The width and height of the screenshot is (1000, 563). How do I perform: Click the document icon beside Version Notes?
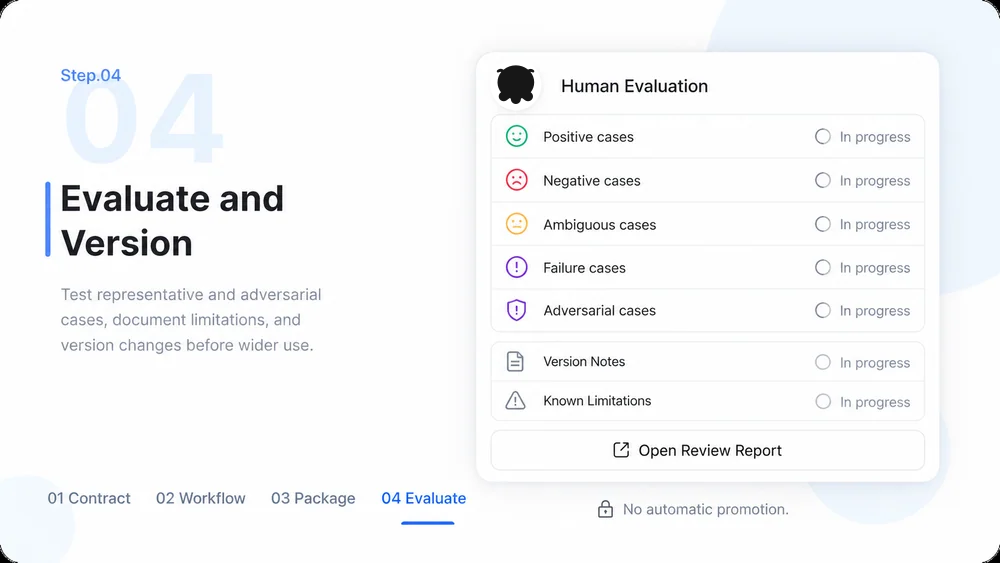[x=515, y=362]
